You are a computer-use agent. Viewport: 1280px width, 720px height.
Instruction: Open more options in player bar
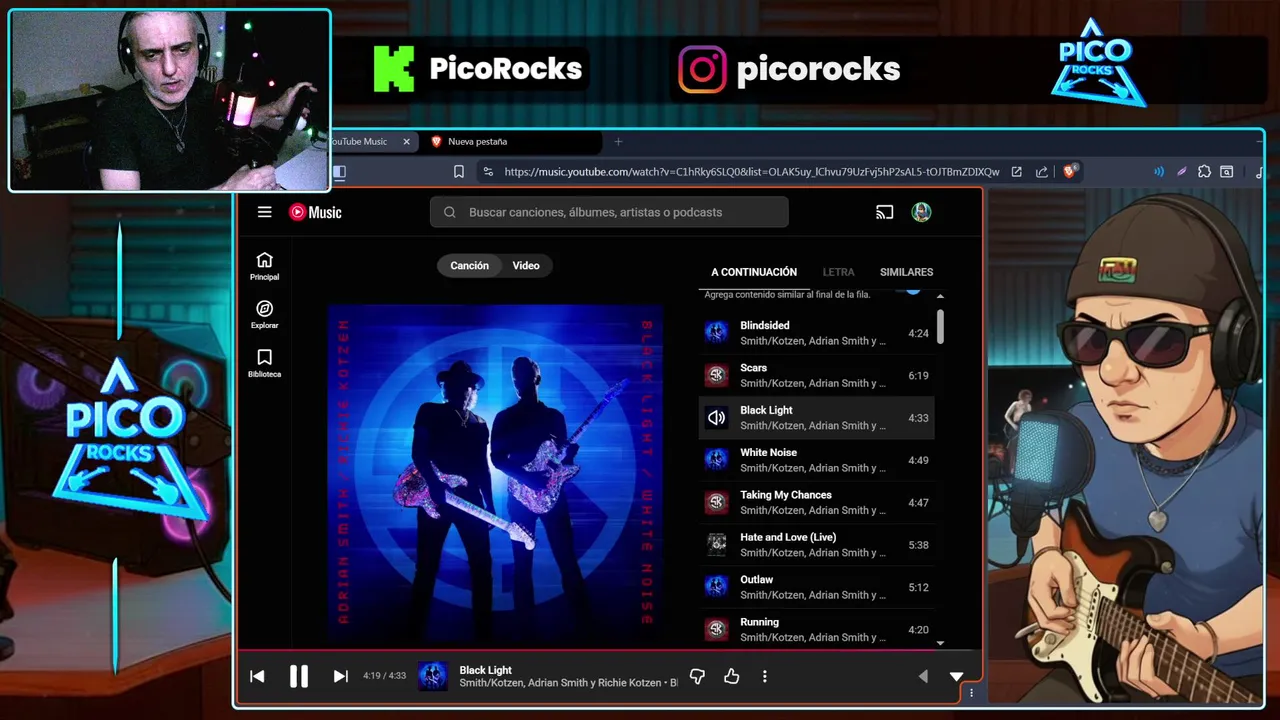[x=764, y=676]
